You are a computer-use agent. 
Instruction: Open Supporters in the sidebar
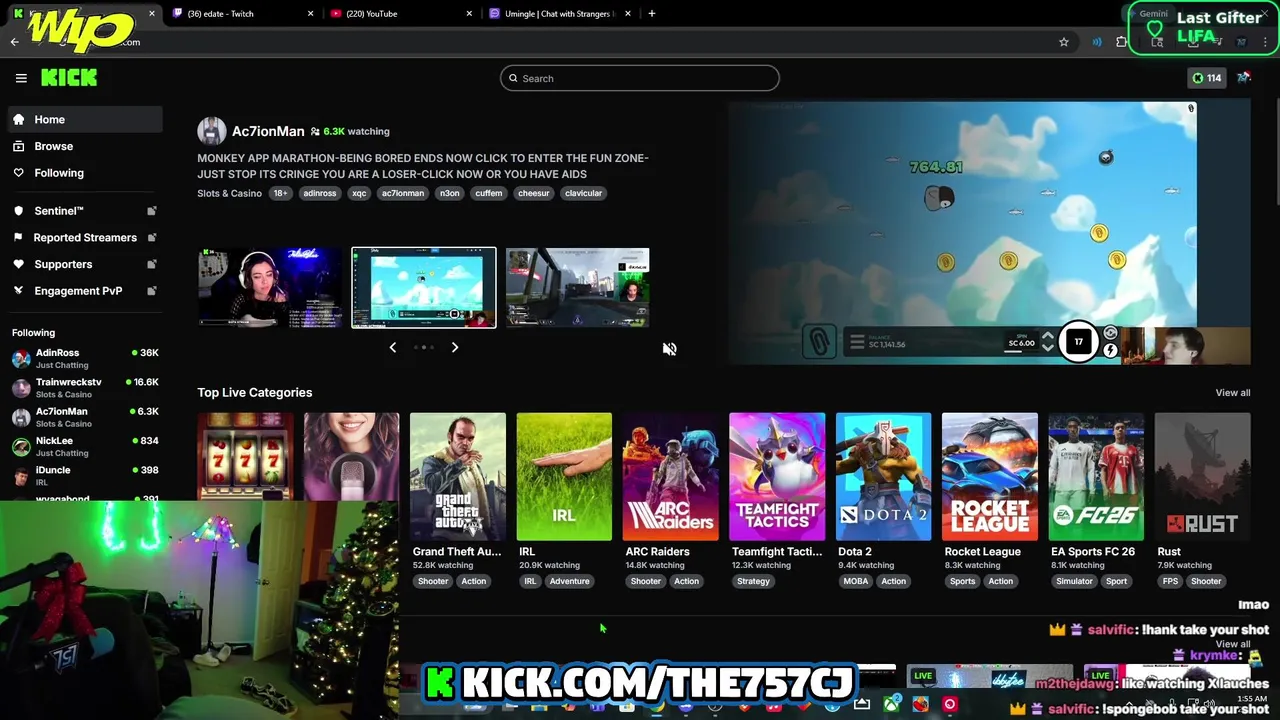coord(85,264)
